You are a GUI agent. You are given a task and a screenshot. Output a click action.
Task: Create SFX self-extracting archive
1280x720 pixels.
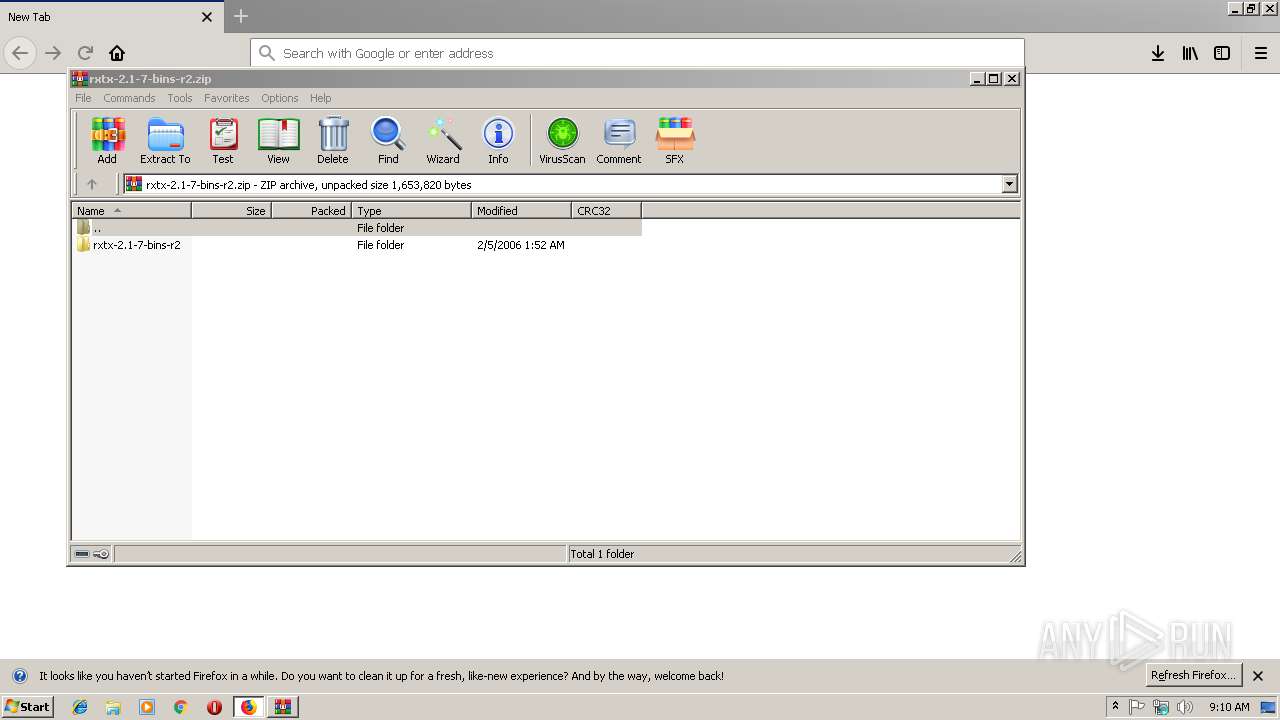(x=675, y=140)
